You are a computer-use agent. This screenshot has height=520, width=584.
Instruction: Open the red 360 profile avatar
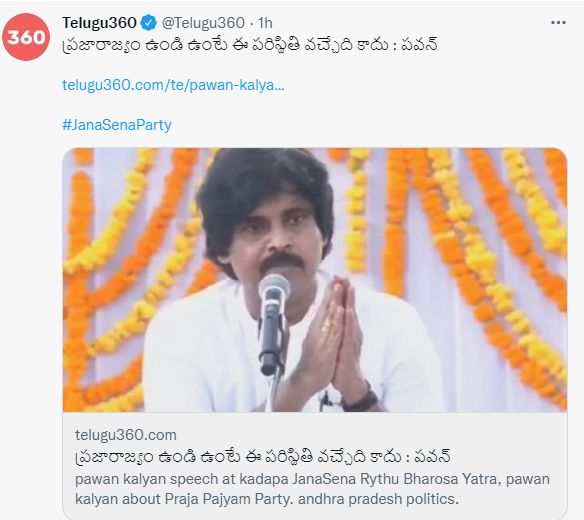tap(26, 37)
